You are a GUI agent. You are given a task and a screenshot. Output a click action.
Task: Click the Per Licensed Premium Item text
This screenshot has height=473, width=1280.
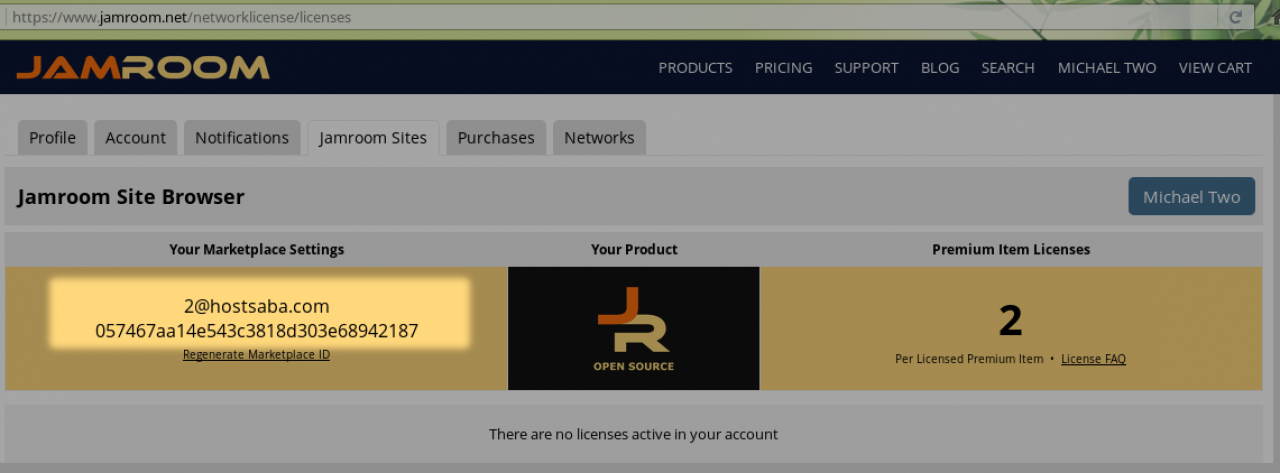[969, 359]
